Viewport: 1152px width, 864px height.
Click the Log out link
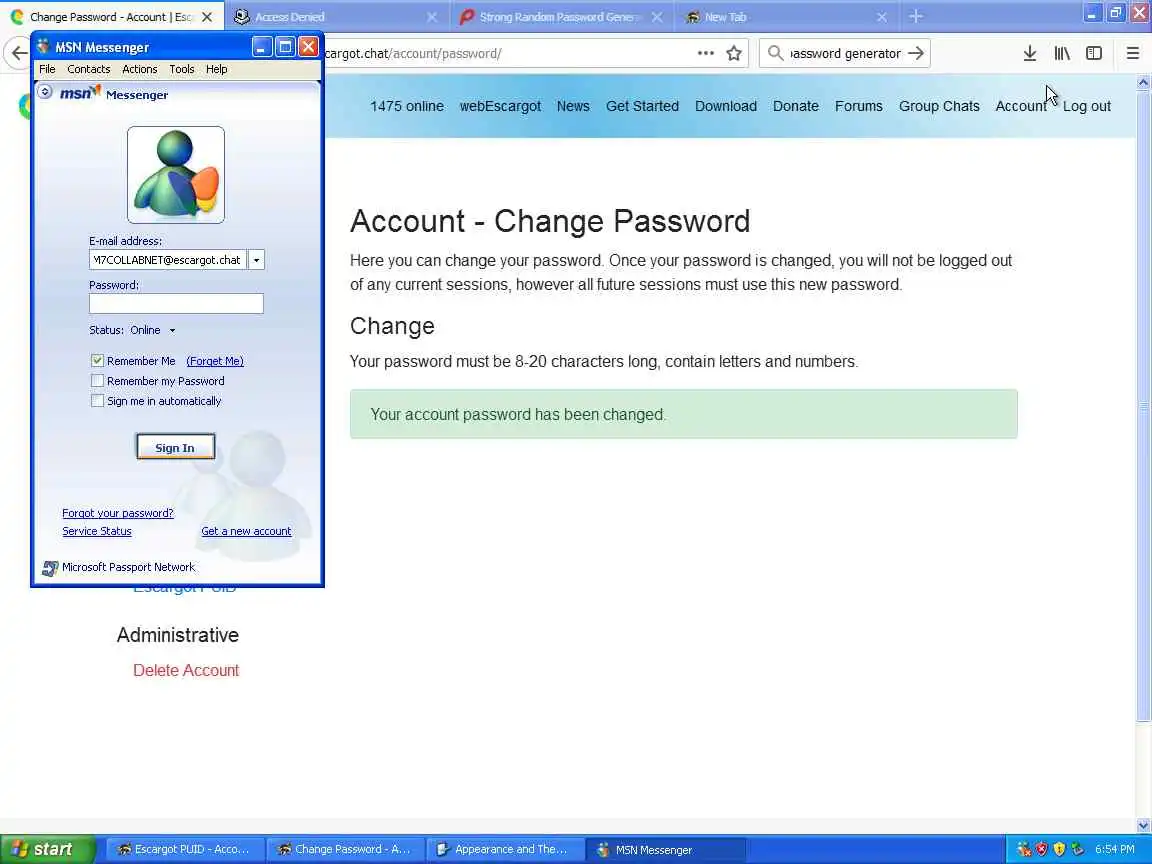1087,106
